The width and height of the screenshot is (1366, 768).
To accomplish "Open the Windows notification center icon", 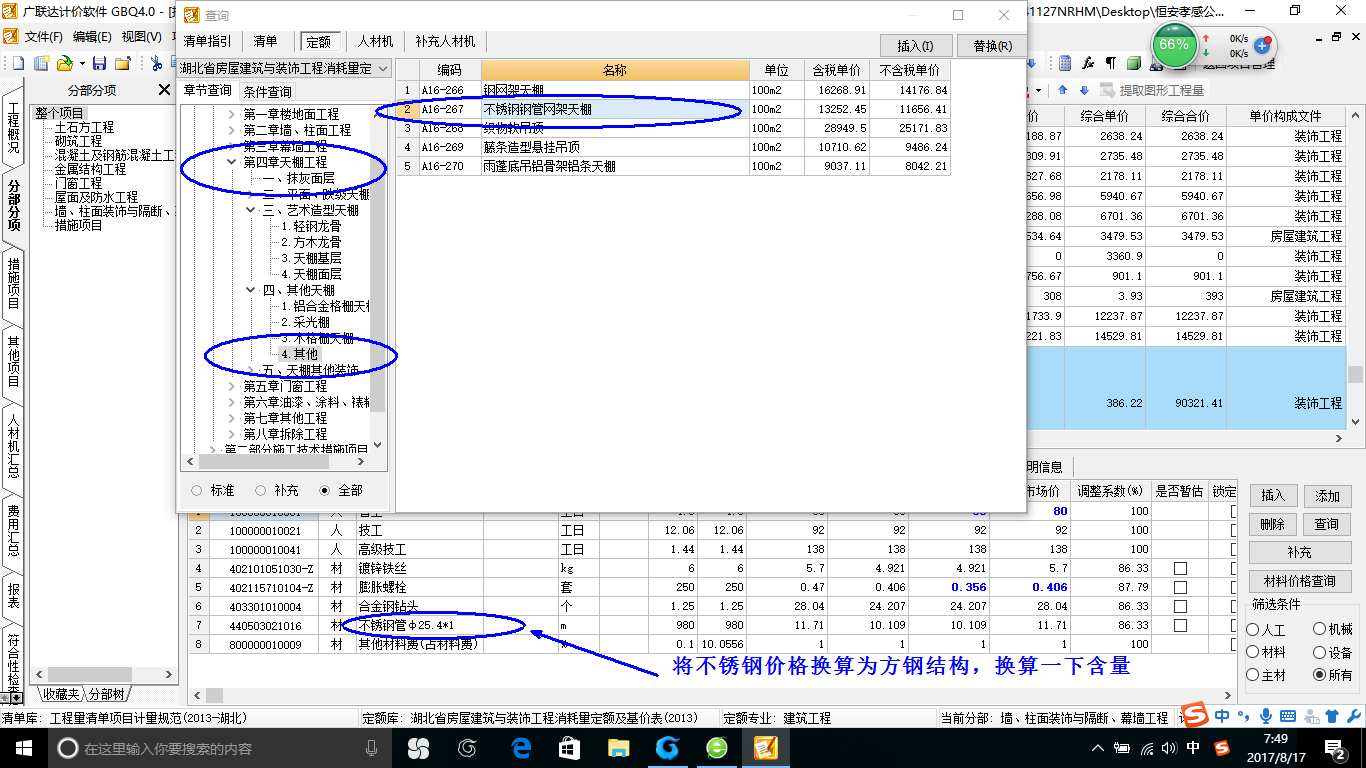I will point(1337,747).
